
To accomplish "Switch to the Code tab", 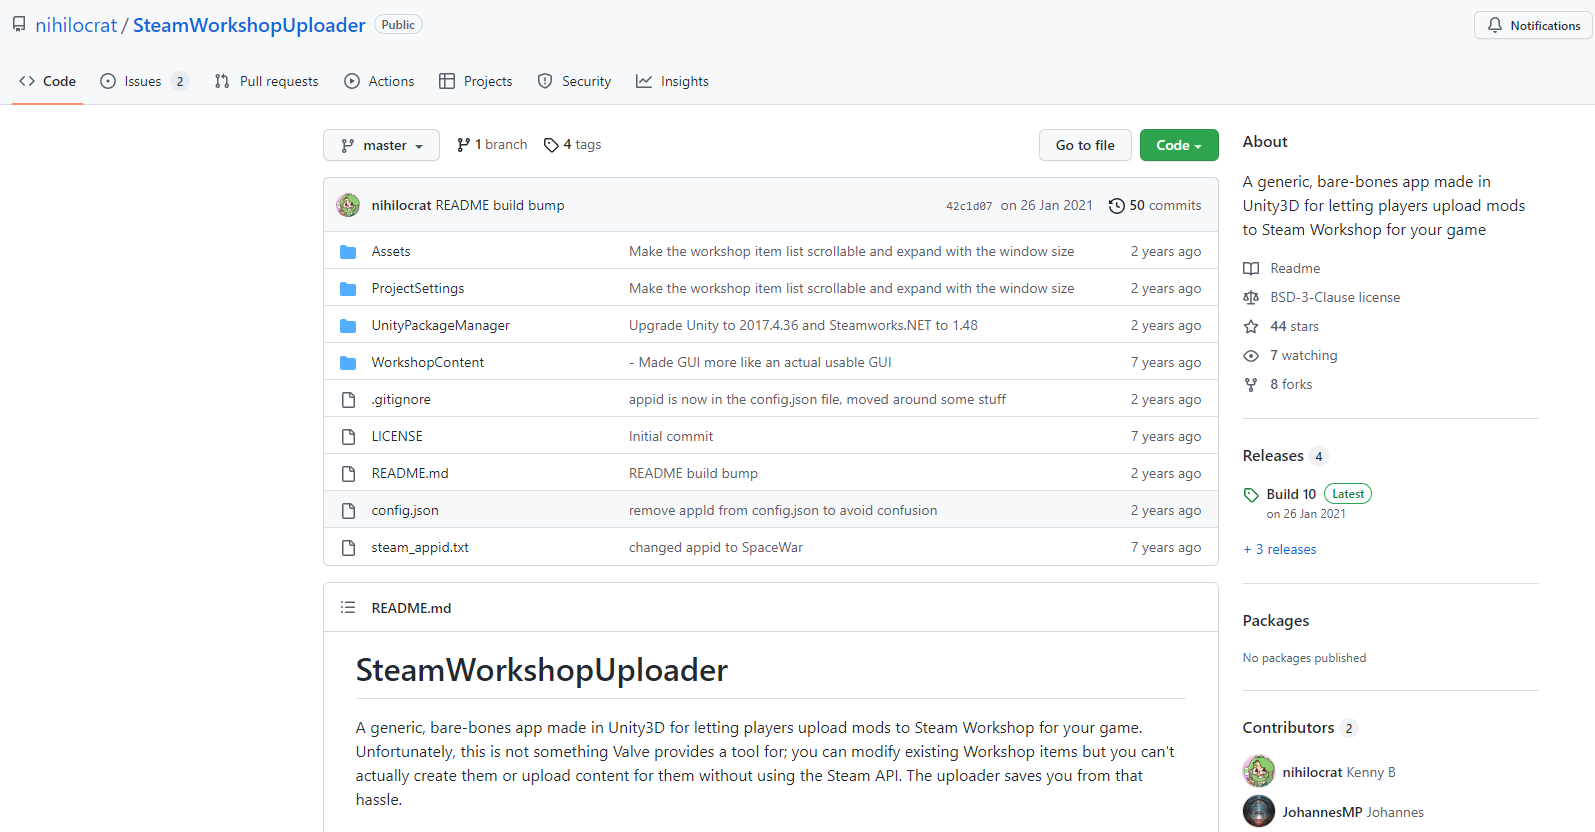I will pyautogui.click(x=47, y=81).
